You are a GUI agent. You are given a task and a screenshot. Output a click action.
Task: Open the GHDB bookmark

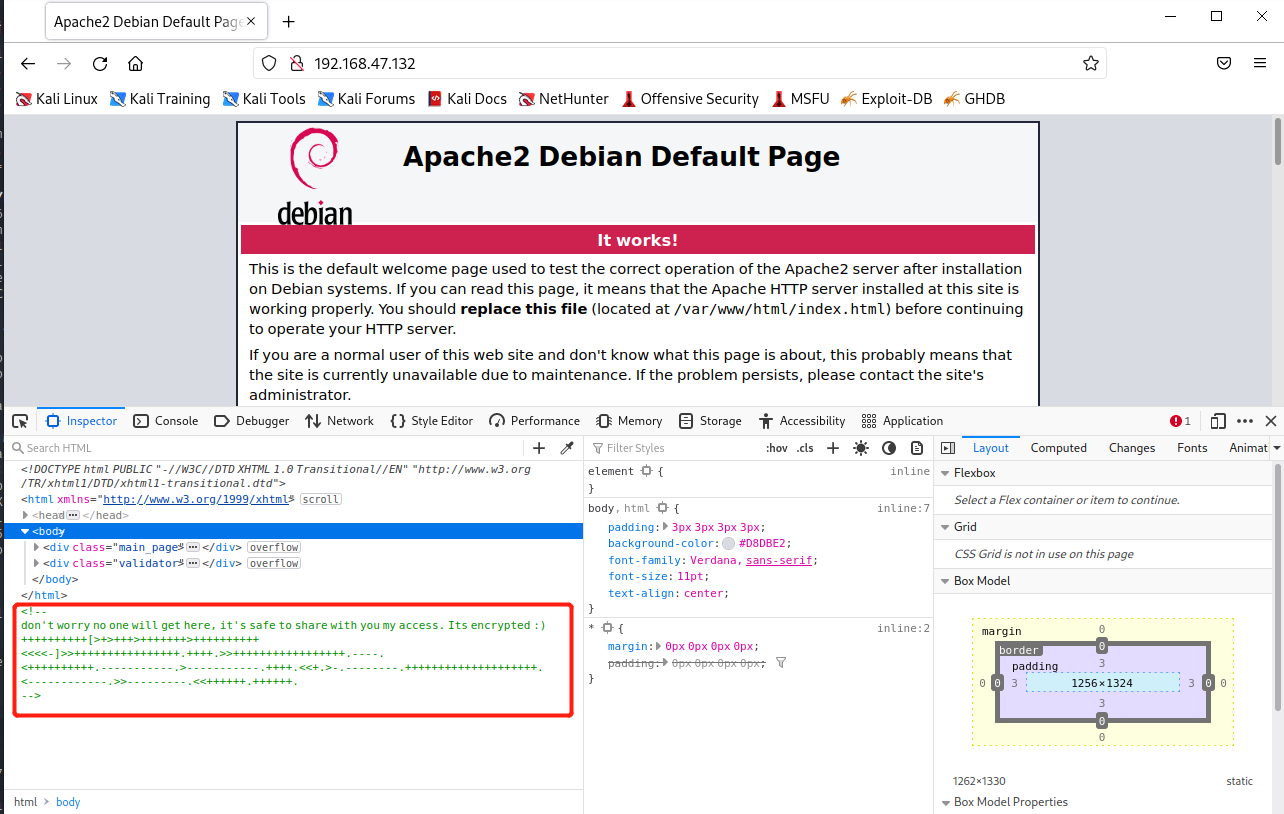click(x=974, y=99)
